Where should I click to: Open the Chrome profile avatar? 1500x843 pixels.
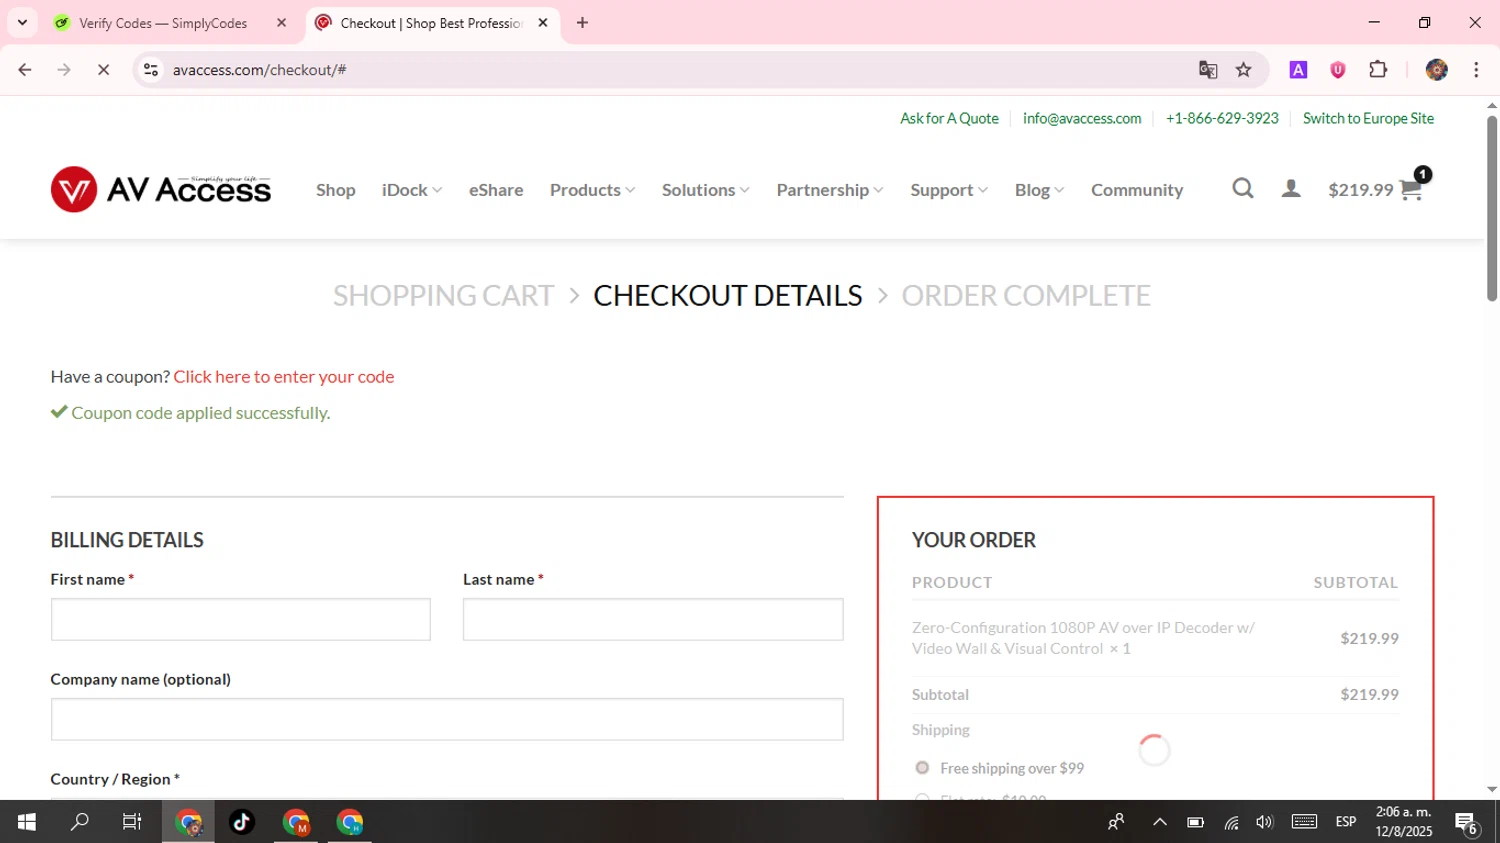coord(1436,70)
